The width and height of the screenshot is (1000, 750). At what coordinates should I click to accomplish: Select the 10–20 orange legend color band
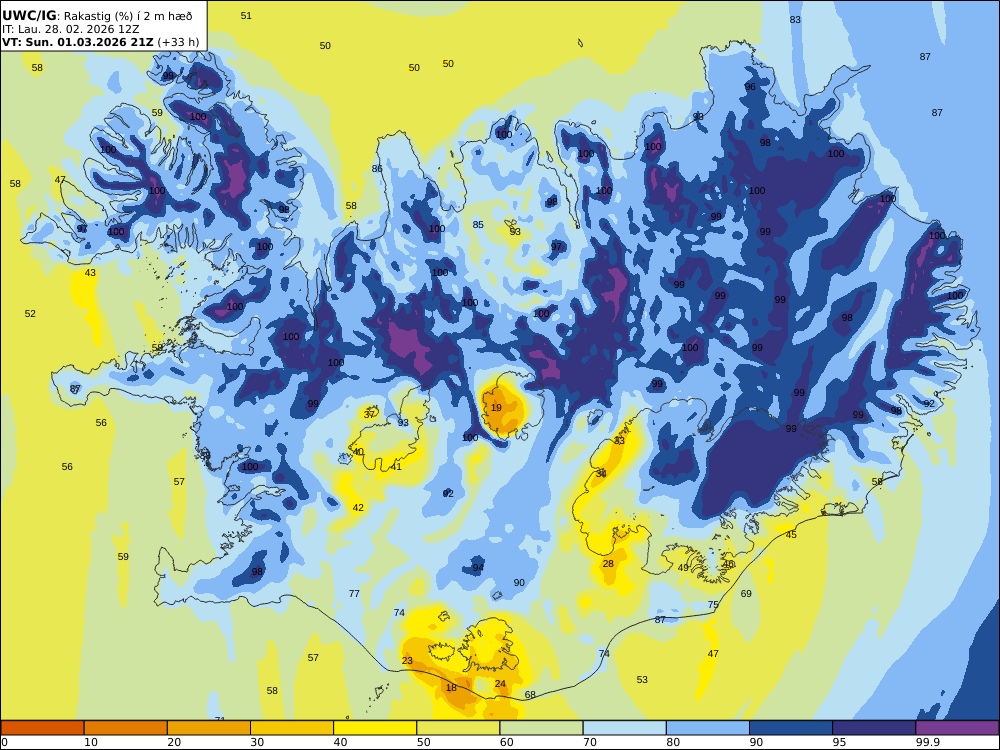(126, 728)
